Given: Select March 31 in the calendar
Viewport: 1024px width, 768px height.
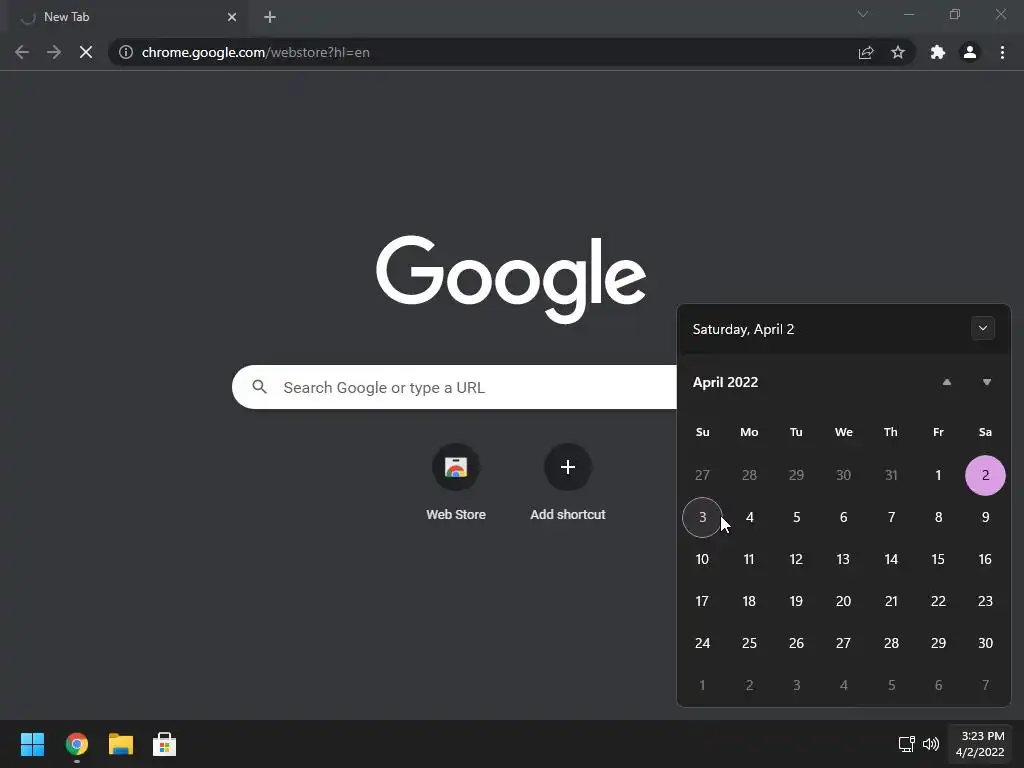Looking at the screenshot, I should (891, 475).
